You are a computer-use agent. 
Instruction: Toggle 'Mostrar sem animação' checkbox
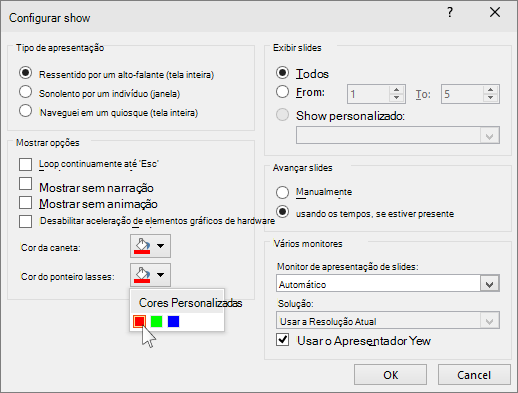click(25, 203)
